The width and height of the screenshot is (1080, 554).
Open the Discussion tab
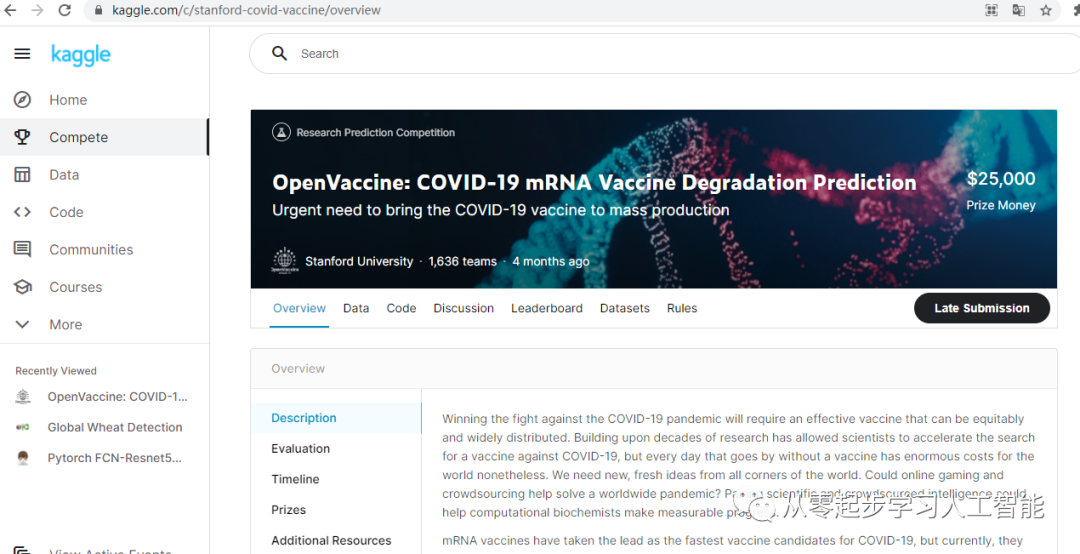tap(464, 309)
